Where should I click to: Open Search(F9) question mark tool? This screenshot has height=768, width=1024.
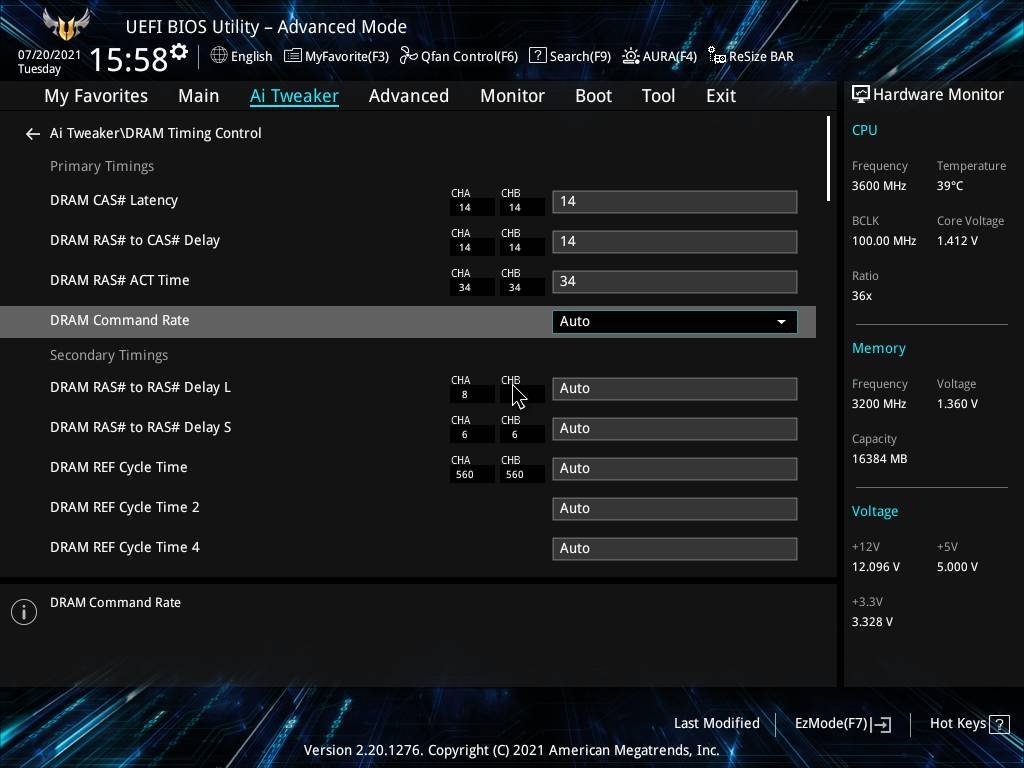point(569,56)
